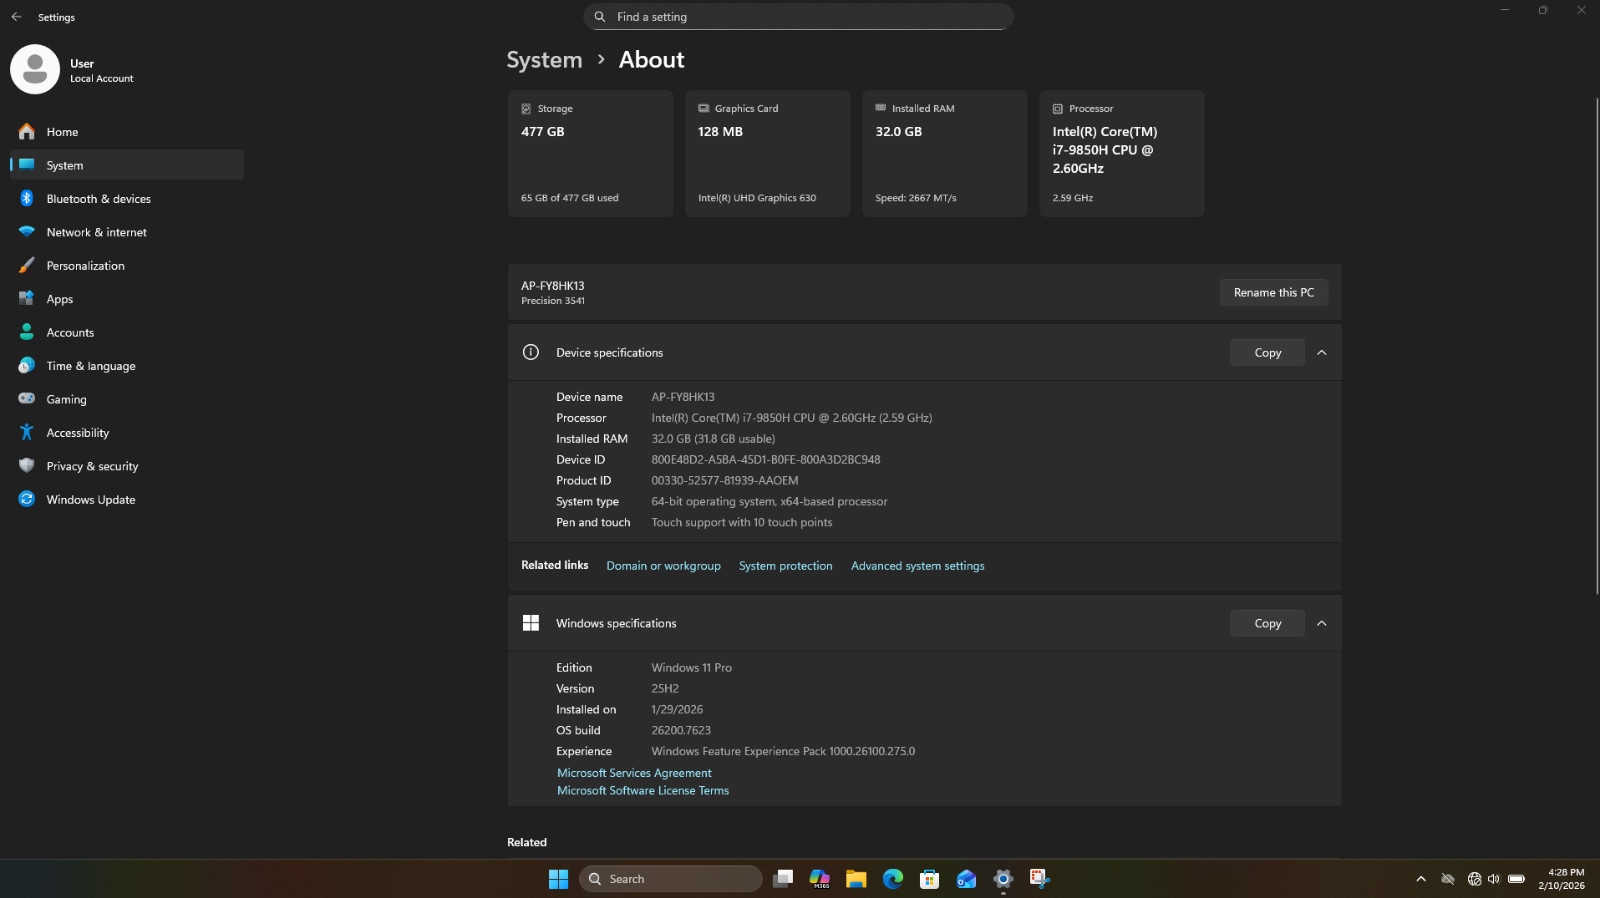Go to Home in the sidebar
The width and height of the screenshot is (1600, 898).
[x=126, y=132]
